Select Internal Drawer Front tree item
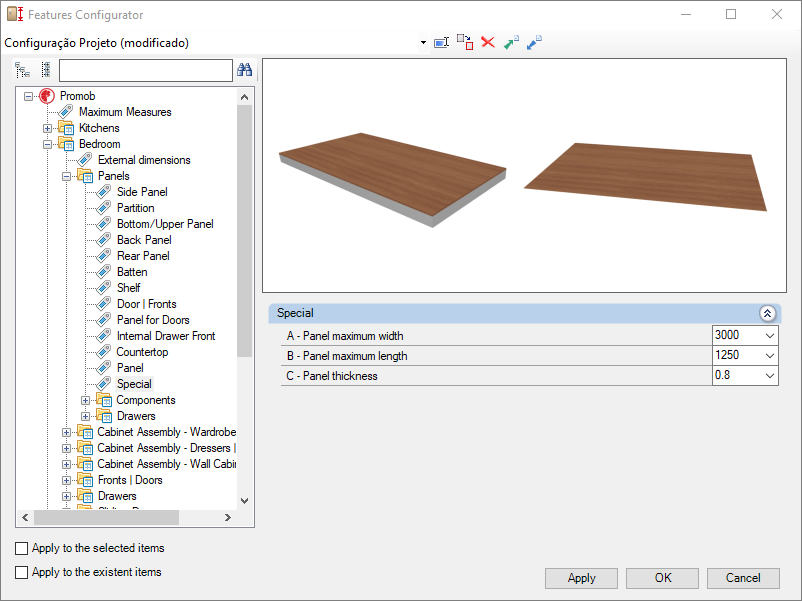Viewport: 802px width, 601px height. [x=166, y=336]
